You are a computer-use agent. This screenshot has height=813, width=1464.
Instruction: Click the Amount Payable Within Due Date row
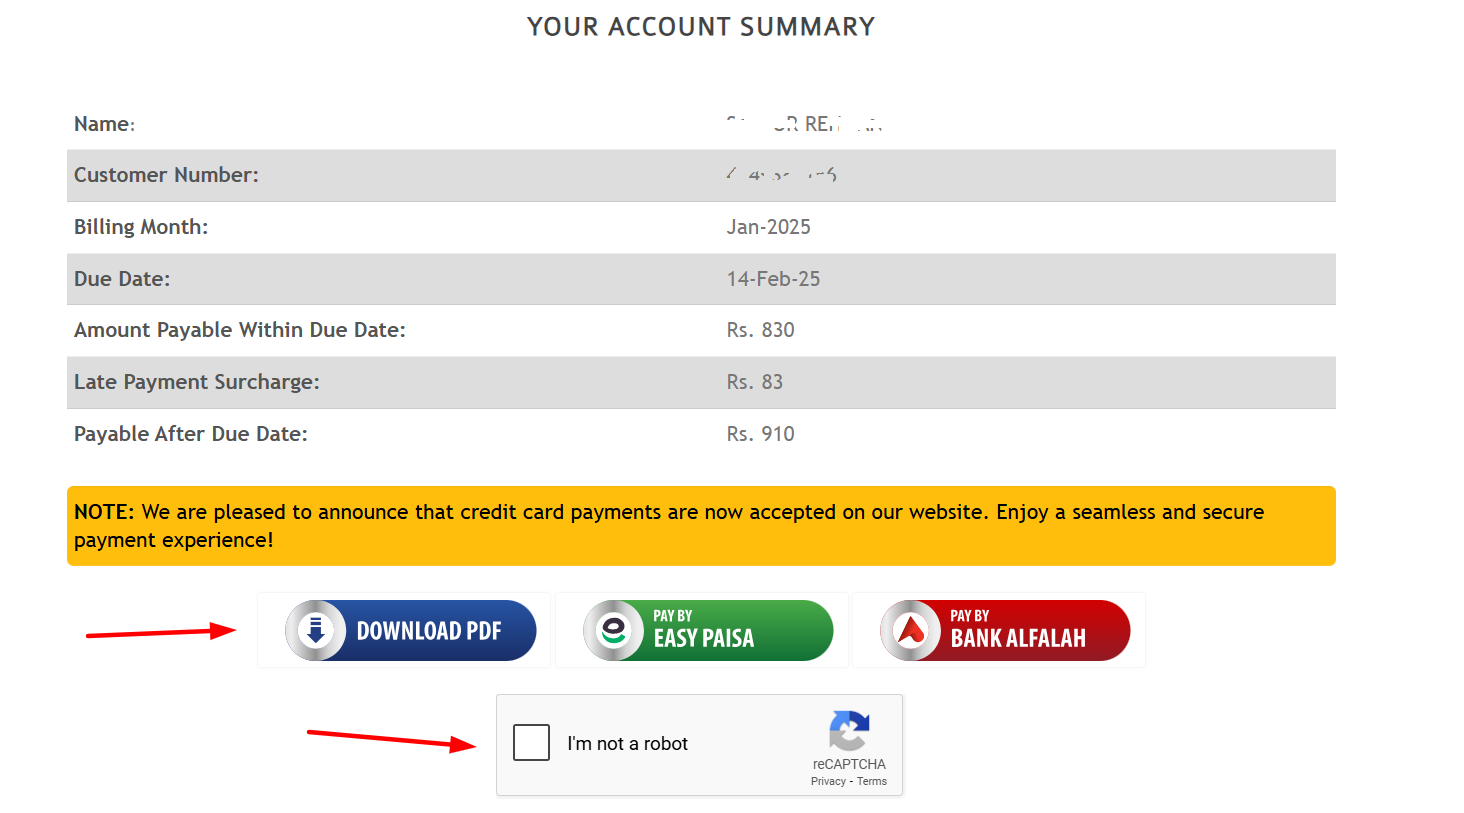click(x=700, y=330)
